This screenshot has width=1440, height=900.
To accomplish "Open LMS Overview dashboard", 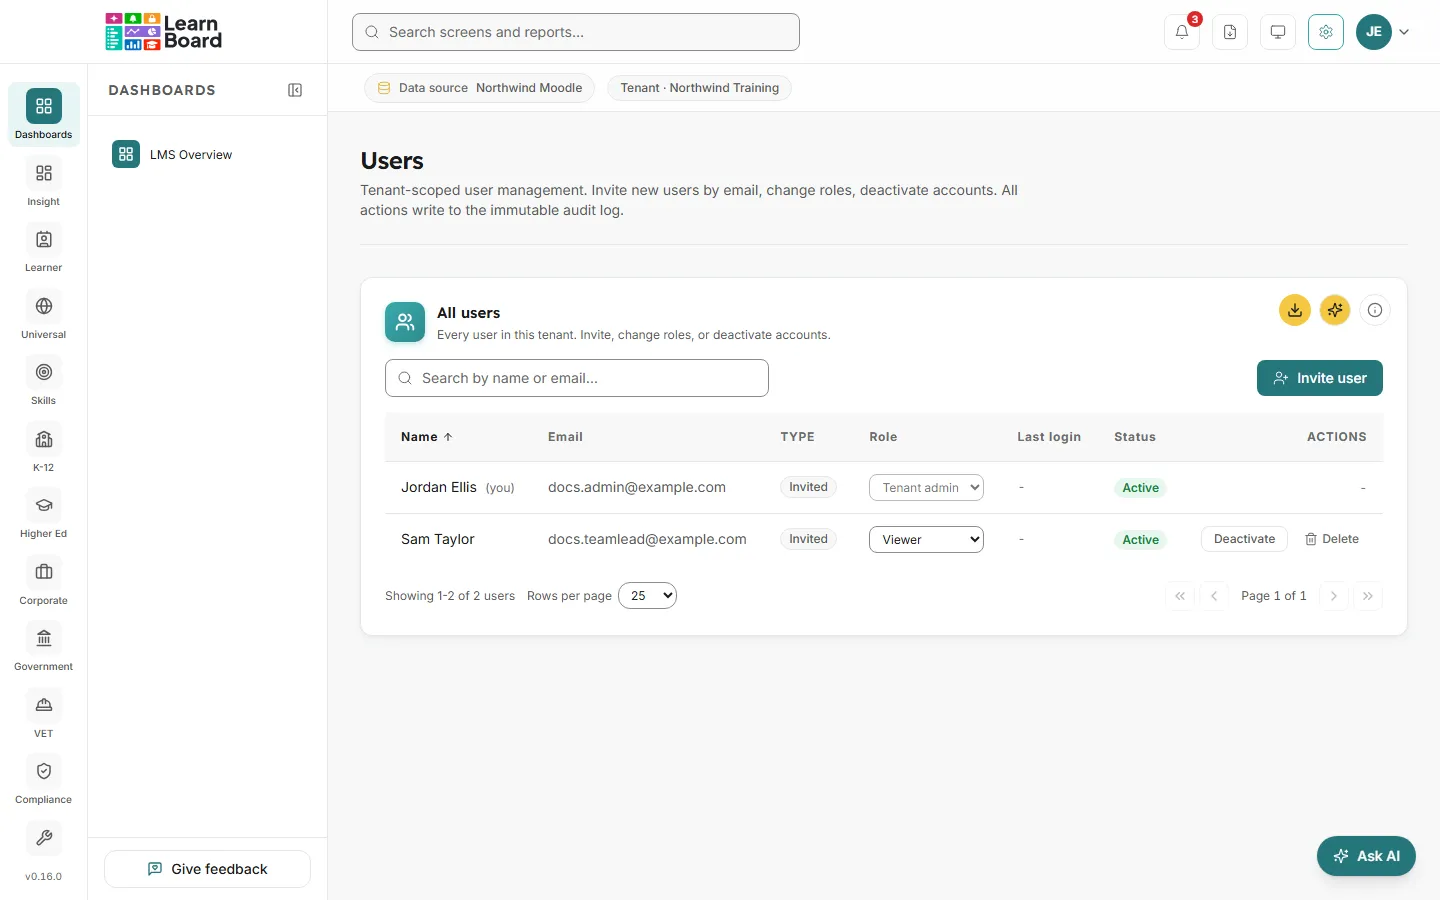I will 208,155.
